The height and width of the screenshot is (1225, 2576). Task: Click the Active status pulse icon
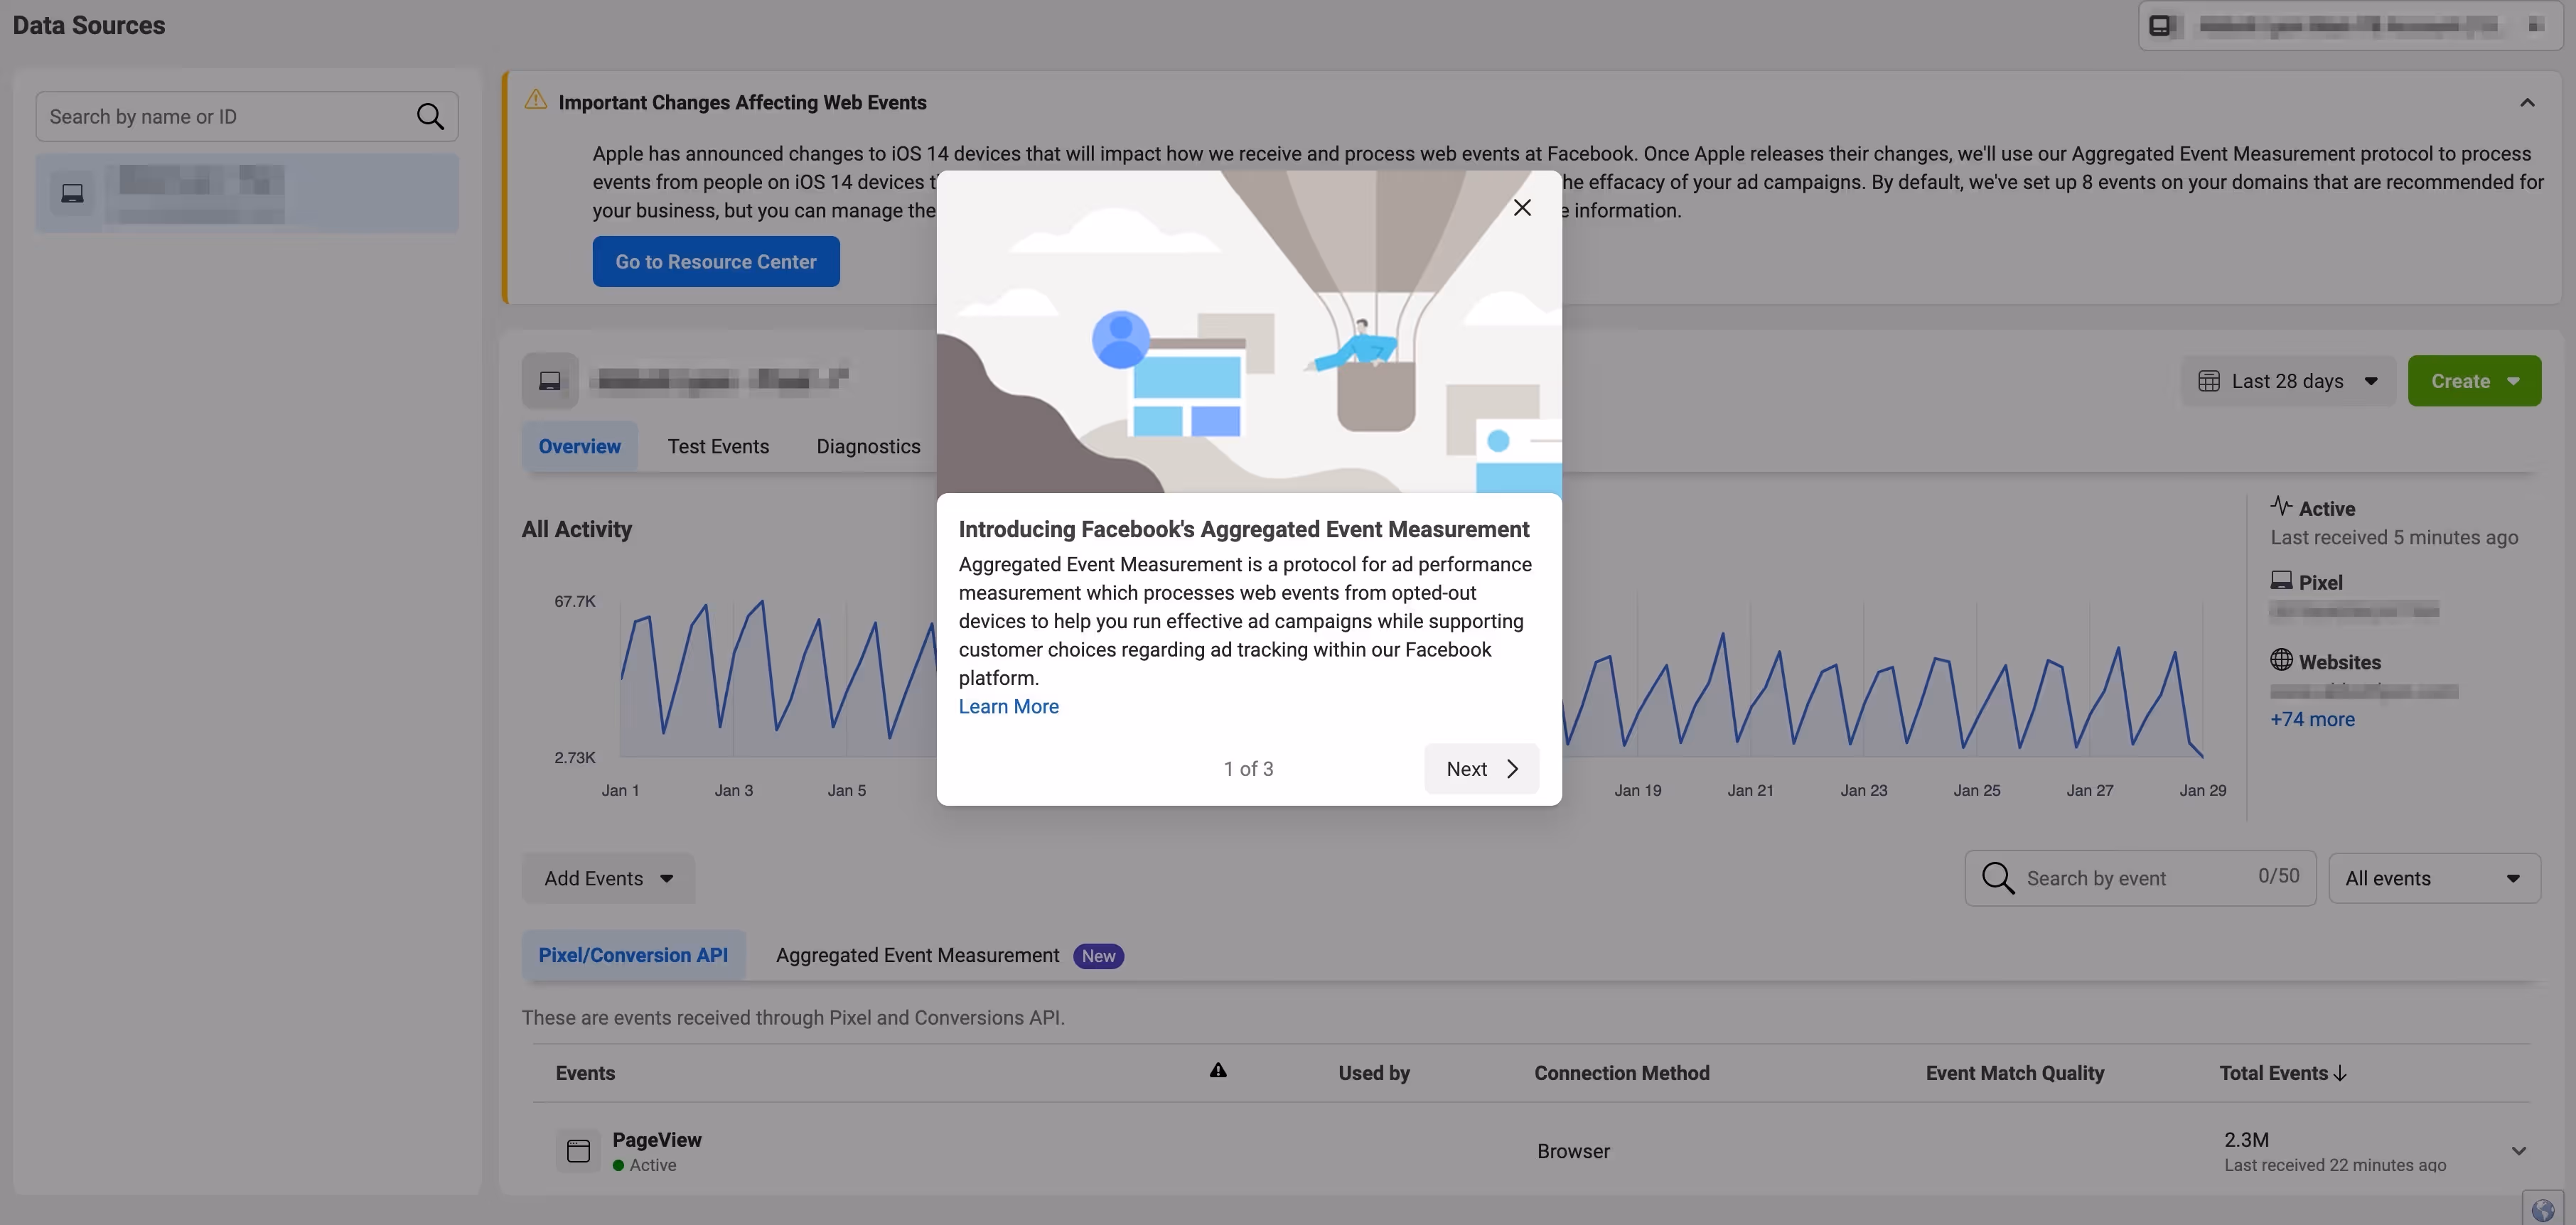[x=2281, y=506]
